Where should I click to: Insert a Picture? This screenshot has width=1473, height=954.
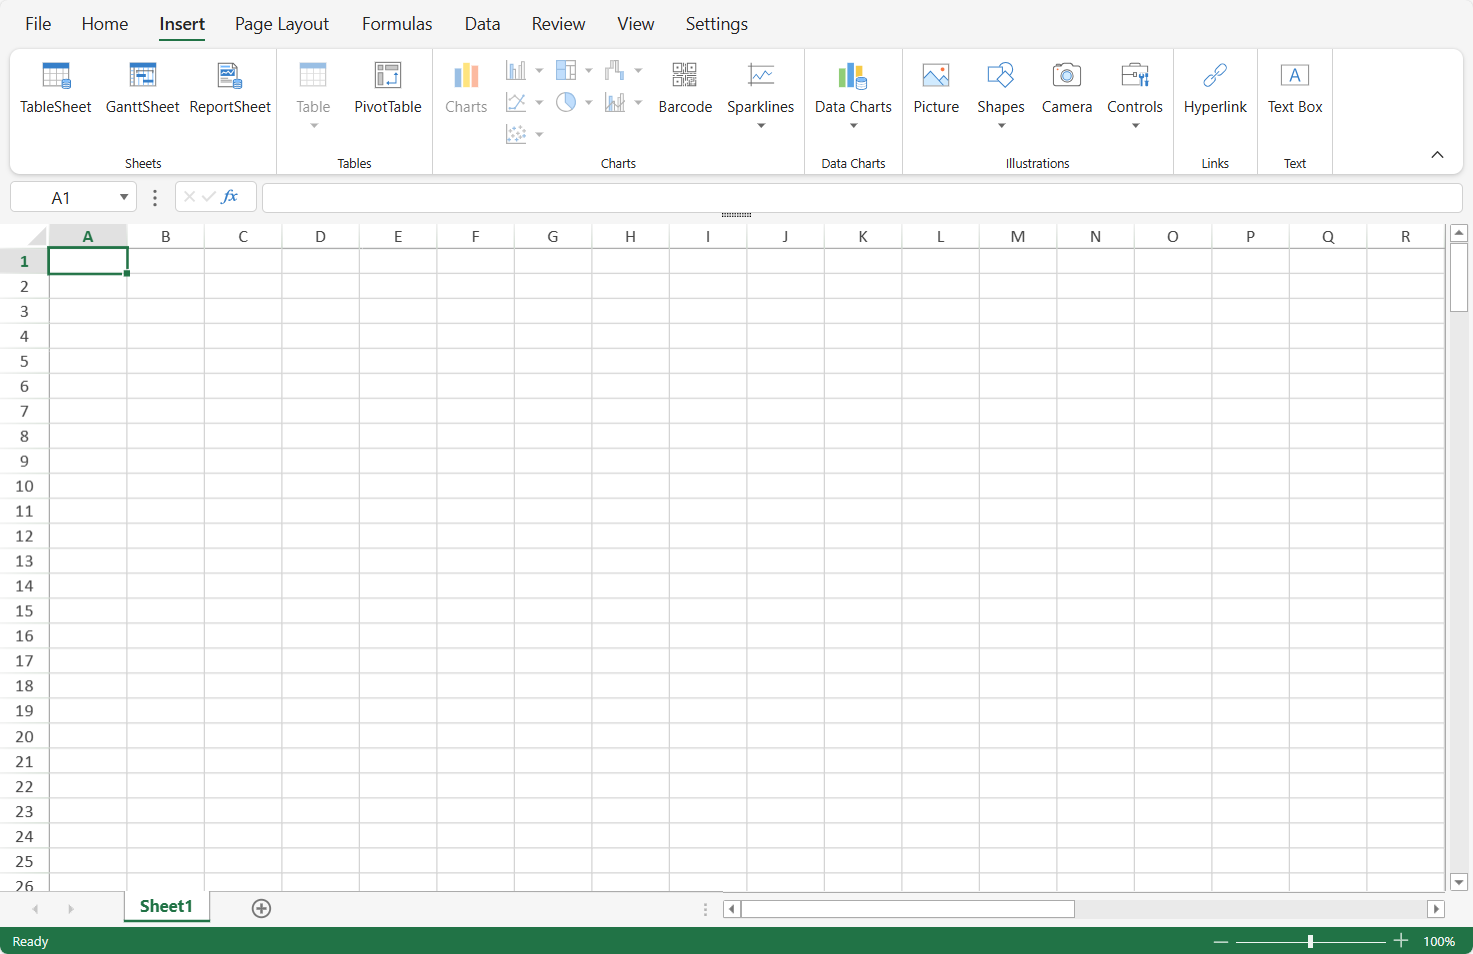coord(936,88)
